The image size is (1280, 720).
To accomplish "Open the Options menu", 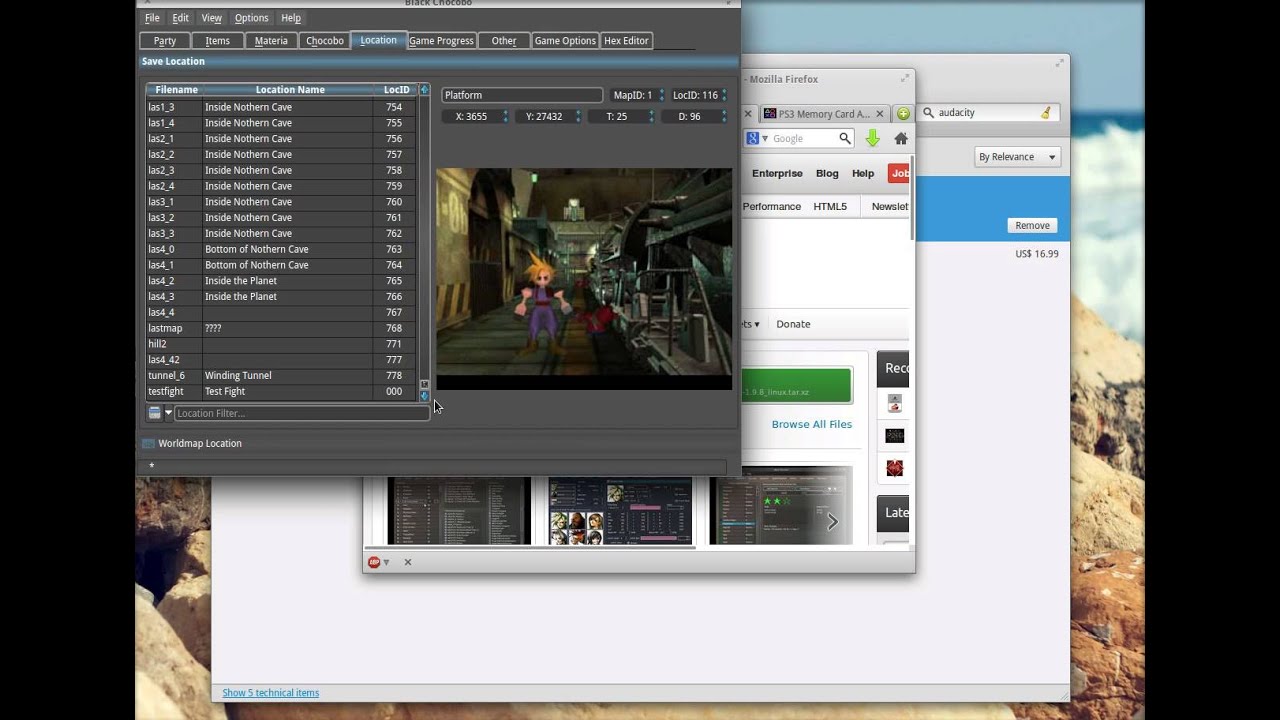I will pyautogui.click(x=251, y=18).
